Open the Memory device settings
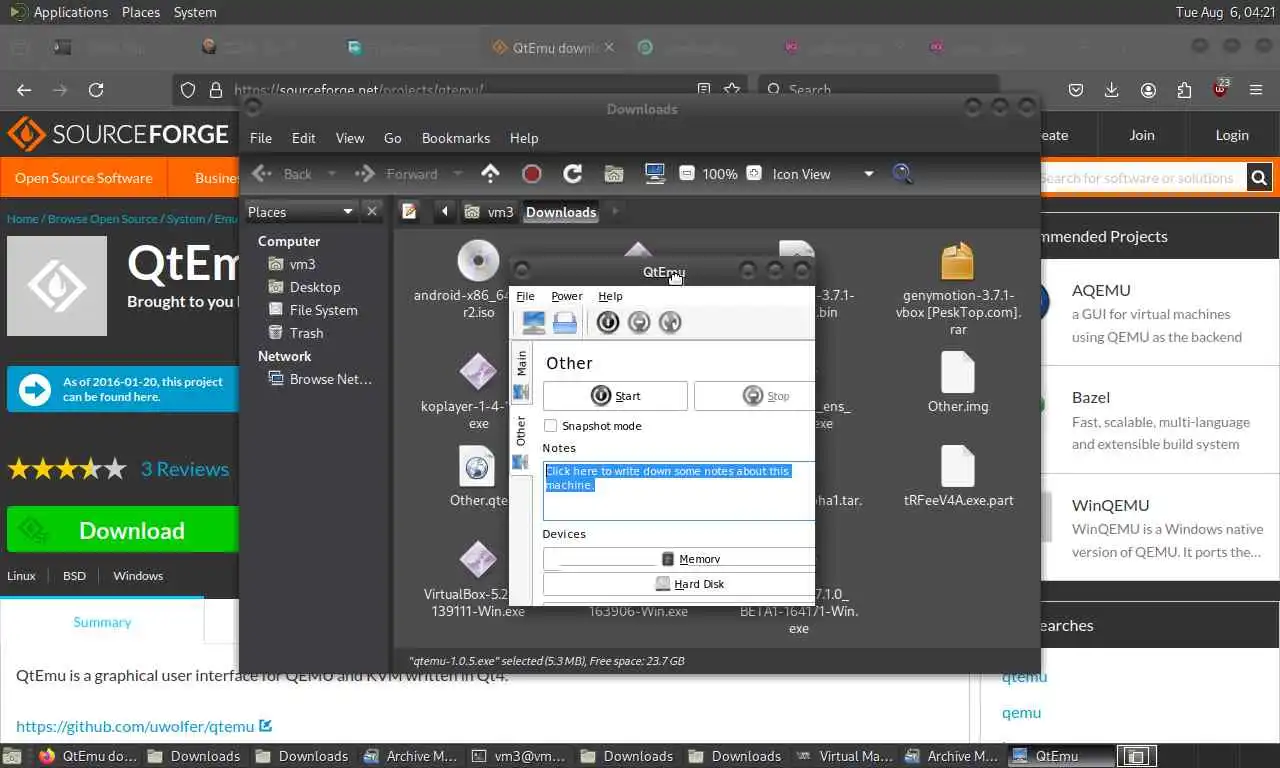 coord(679,559)
